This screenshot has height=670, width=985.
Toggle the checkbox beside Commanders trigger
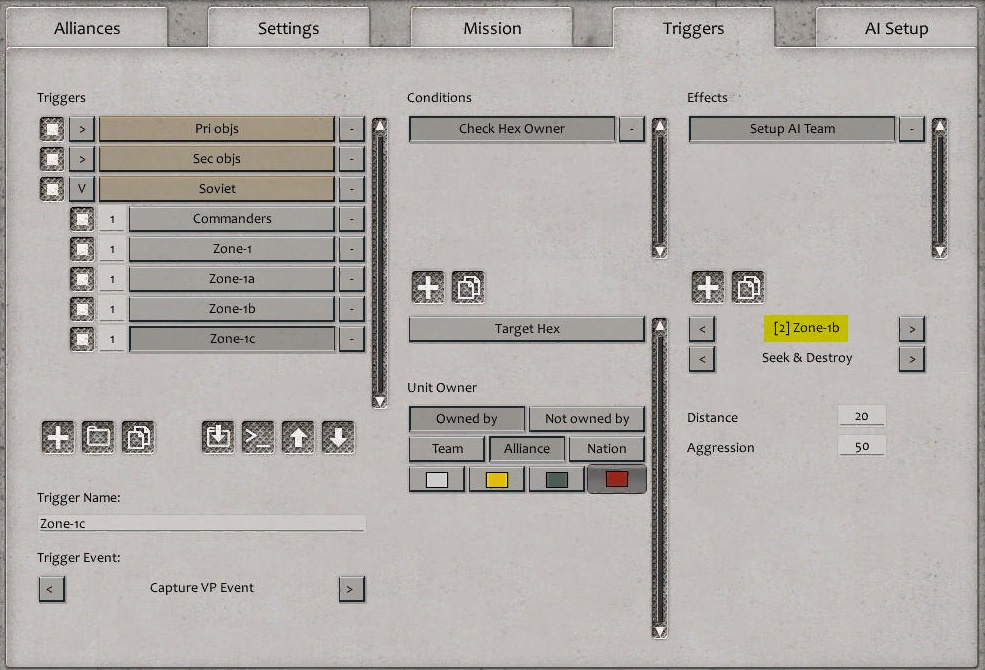[x=81, y=218]
